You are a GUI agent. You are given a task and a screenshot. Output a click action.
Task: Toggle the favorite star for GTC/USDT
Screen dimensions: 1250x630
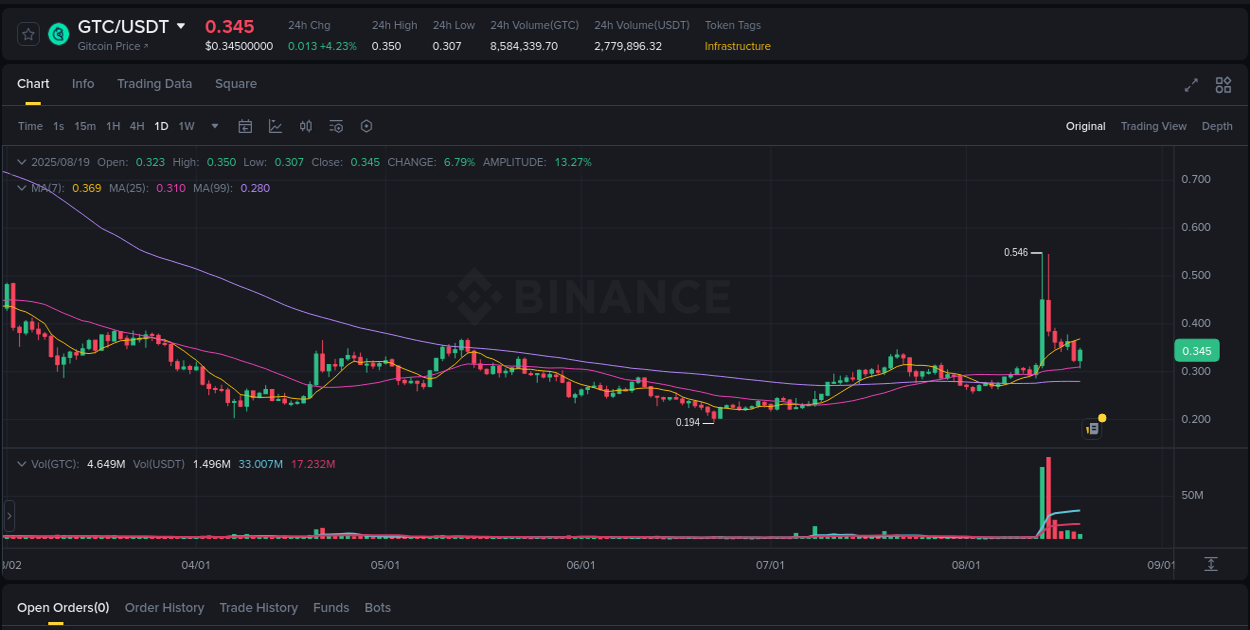[27, 33]
